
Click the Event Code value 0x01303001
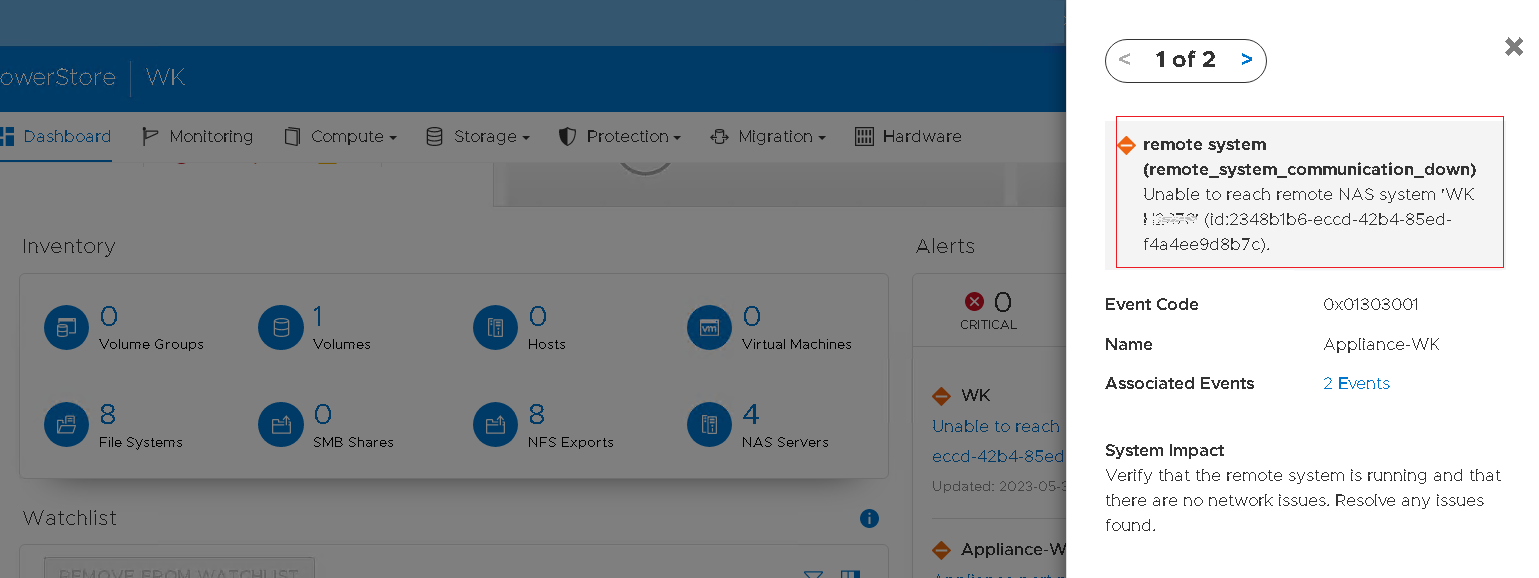1370,304
